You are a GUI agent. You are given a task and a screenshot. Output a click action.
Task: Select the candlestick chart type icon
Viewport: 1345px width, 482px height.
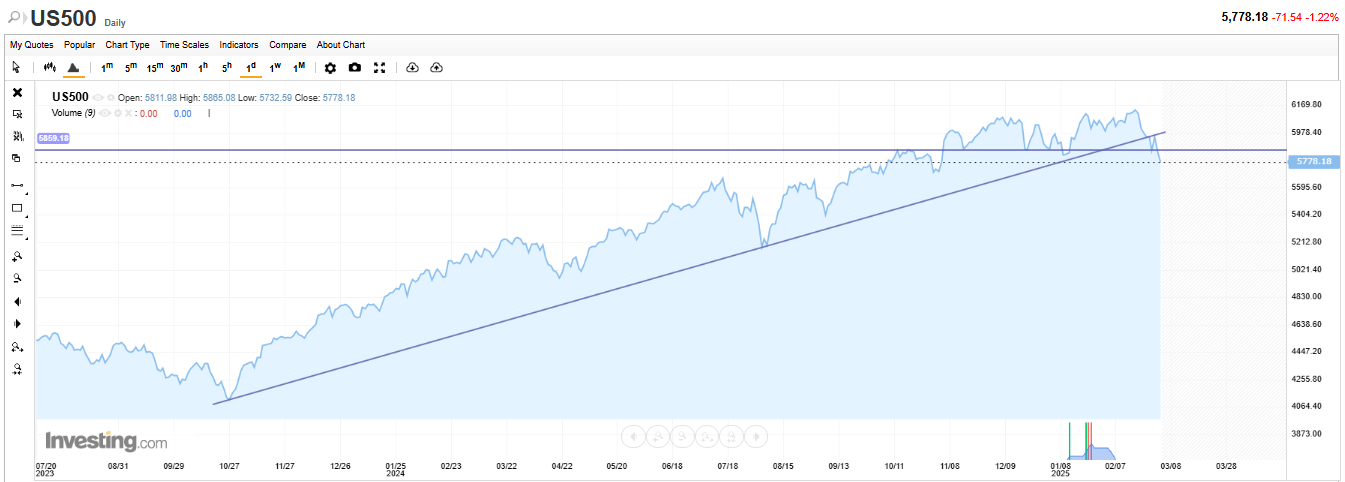(x=49, y=67)
